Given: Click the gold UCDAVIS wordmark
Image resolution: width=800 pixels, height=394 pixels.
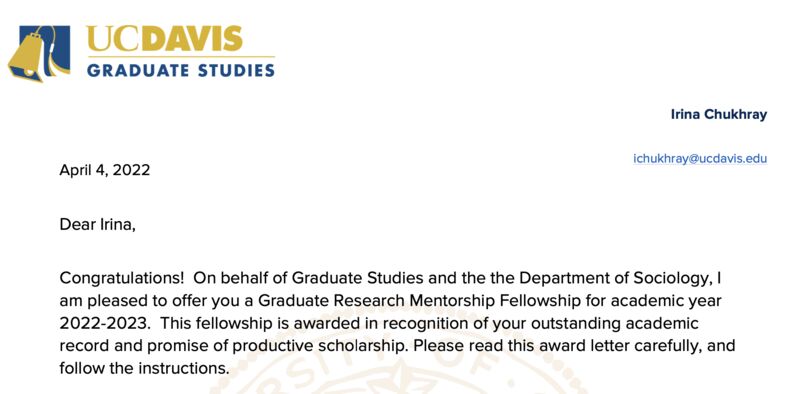Looking at the screenshot, I should (164, 39).
